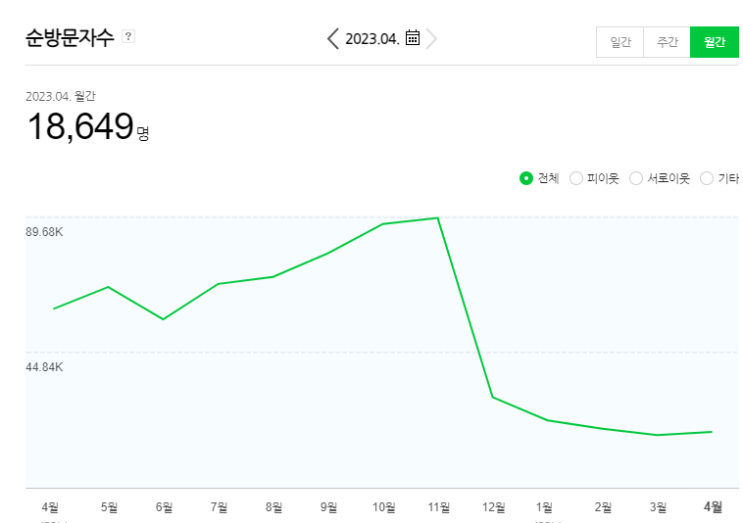Viewport: 743px width, 523px height.
Task: Click the 2월 x-axis label
Action: pos(603,507)
